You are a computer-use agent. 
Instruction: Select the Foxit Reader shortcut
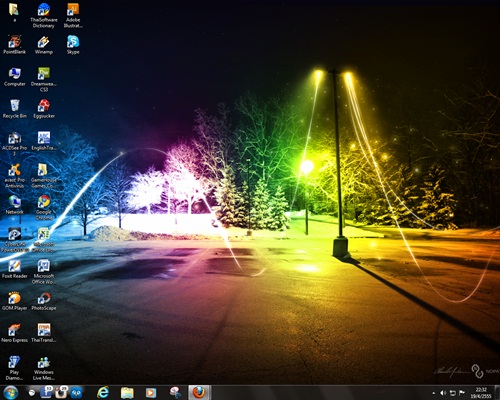15,269
